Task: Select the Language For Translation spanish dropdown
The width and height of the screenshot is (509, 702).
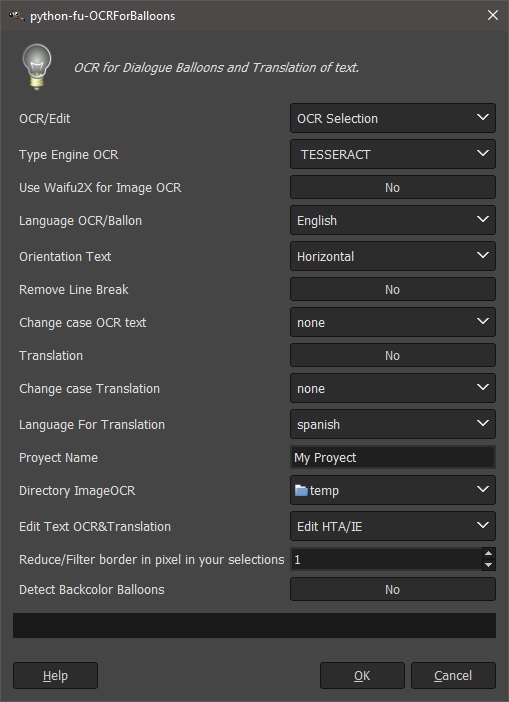Action: click(x=393, y=424)
